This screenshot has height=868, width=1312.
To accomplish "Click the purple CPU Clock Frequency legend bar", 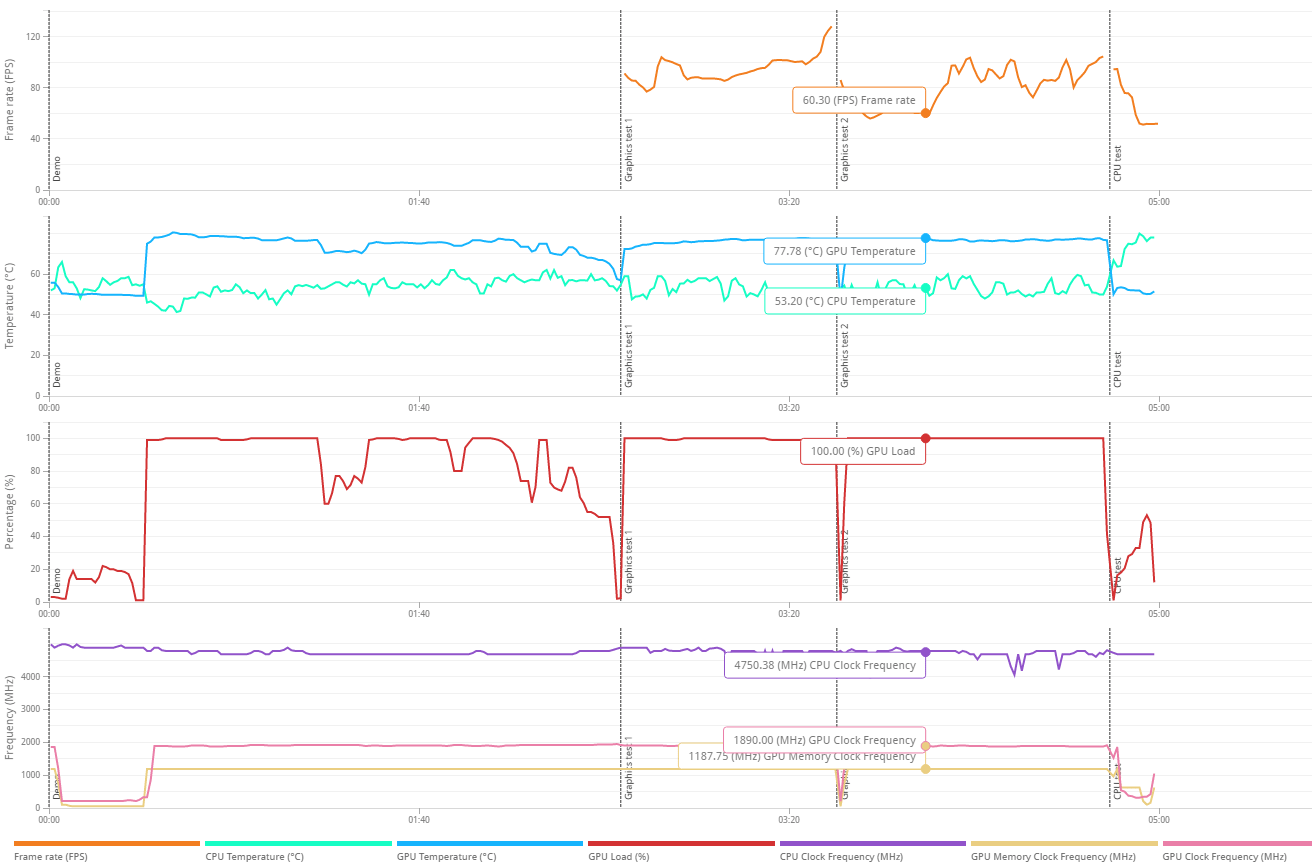I will tap(872, 844).
